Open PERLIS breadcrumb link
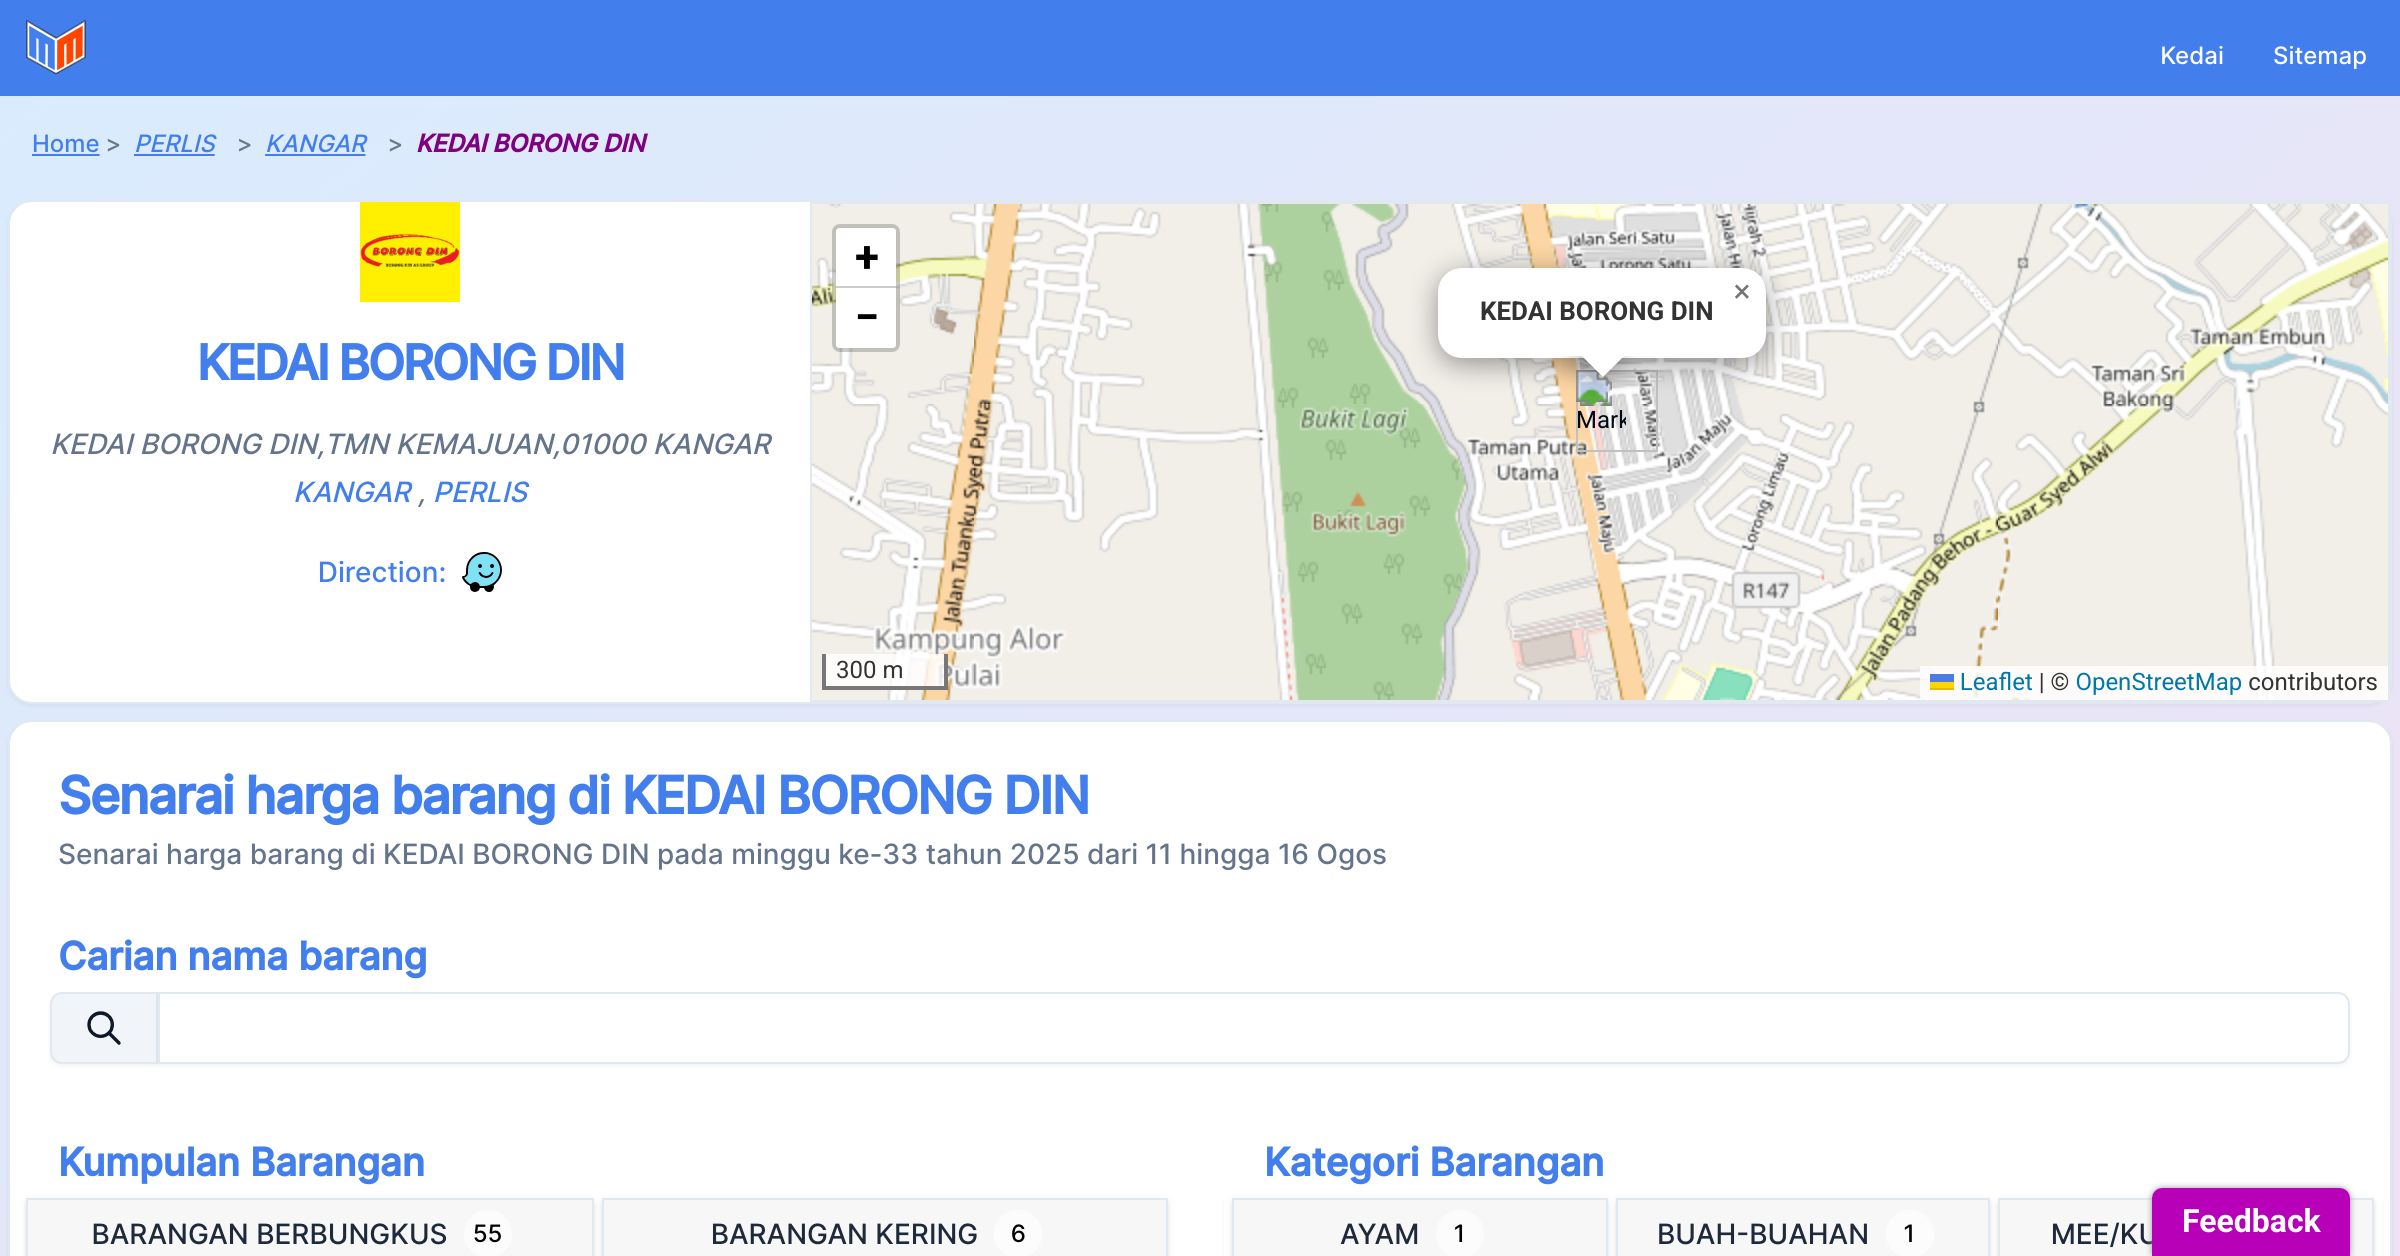 pos(175,143)
